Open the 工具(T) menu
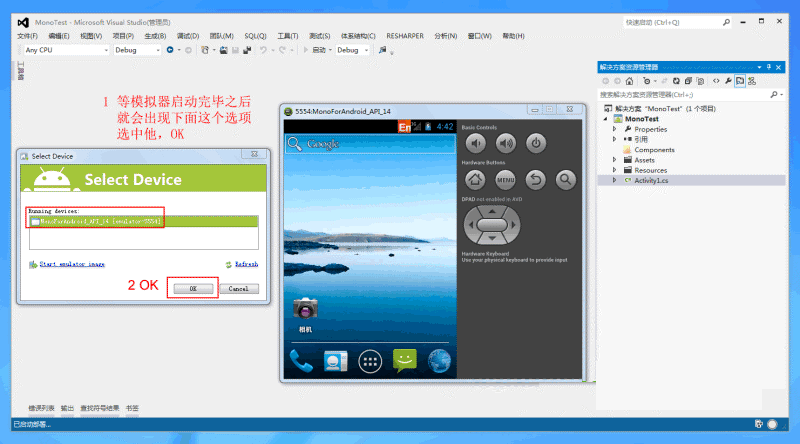The height and width of the screenshot is (444, 800). pos(288,36)
